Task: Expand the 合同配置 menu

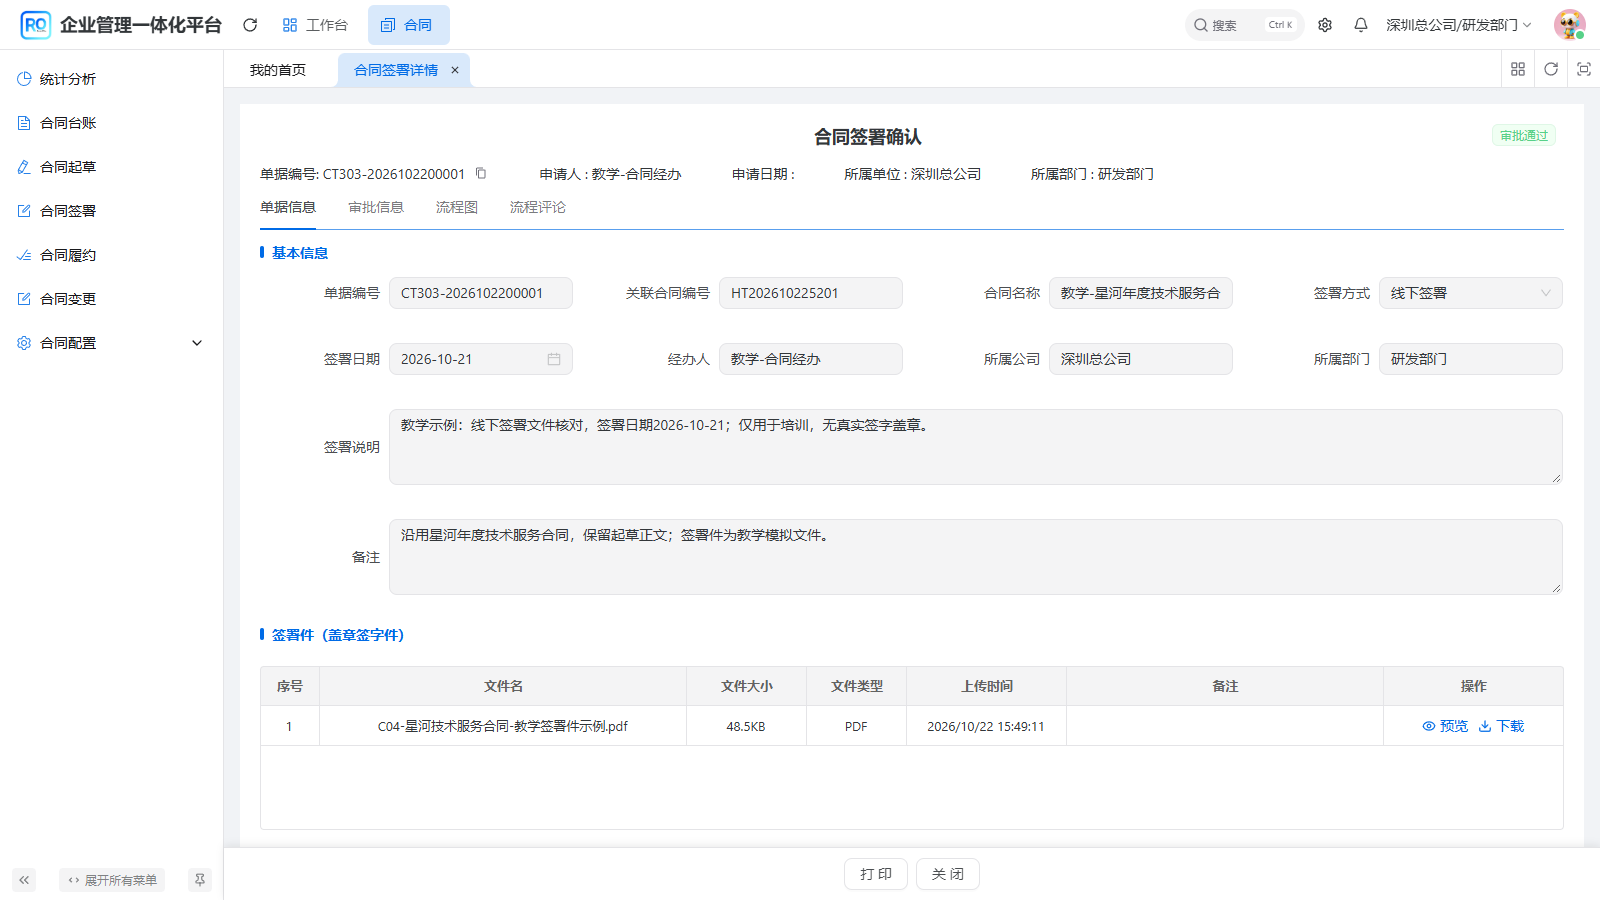Action: click(x=111, y=343)
